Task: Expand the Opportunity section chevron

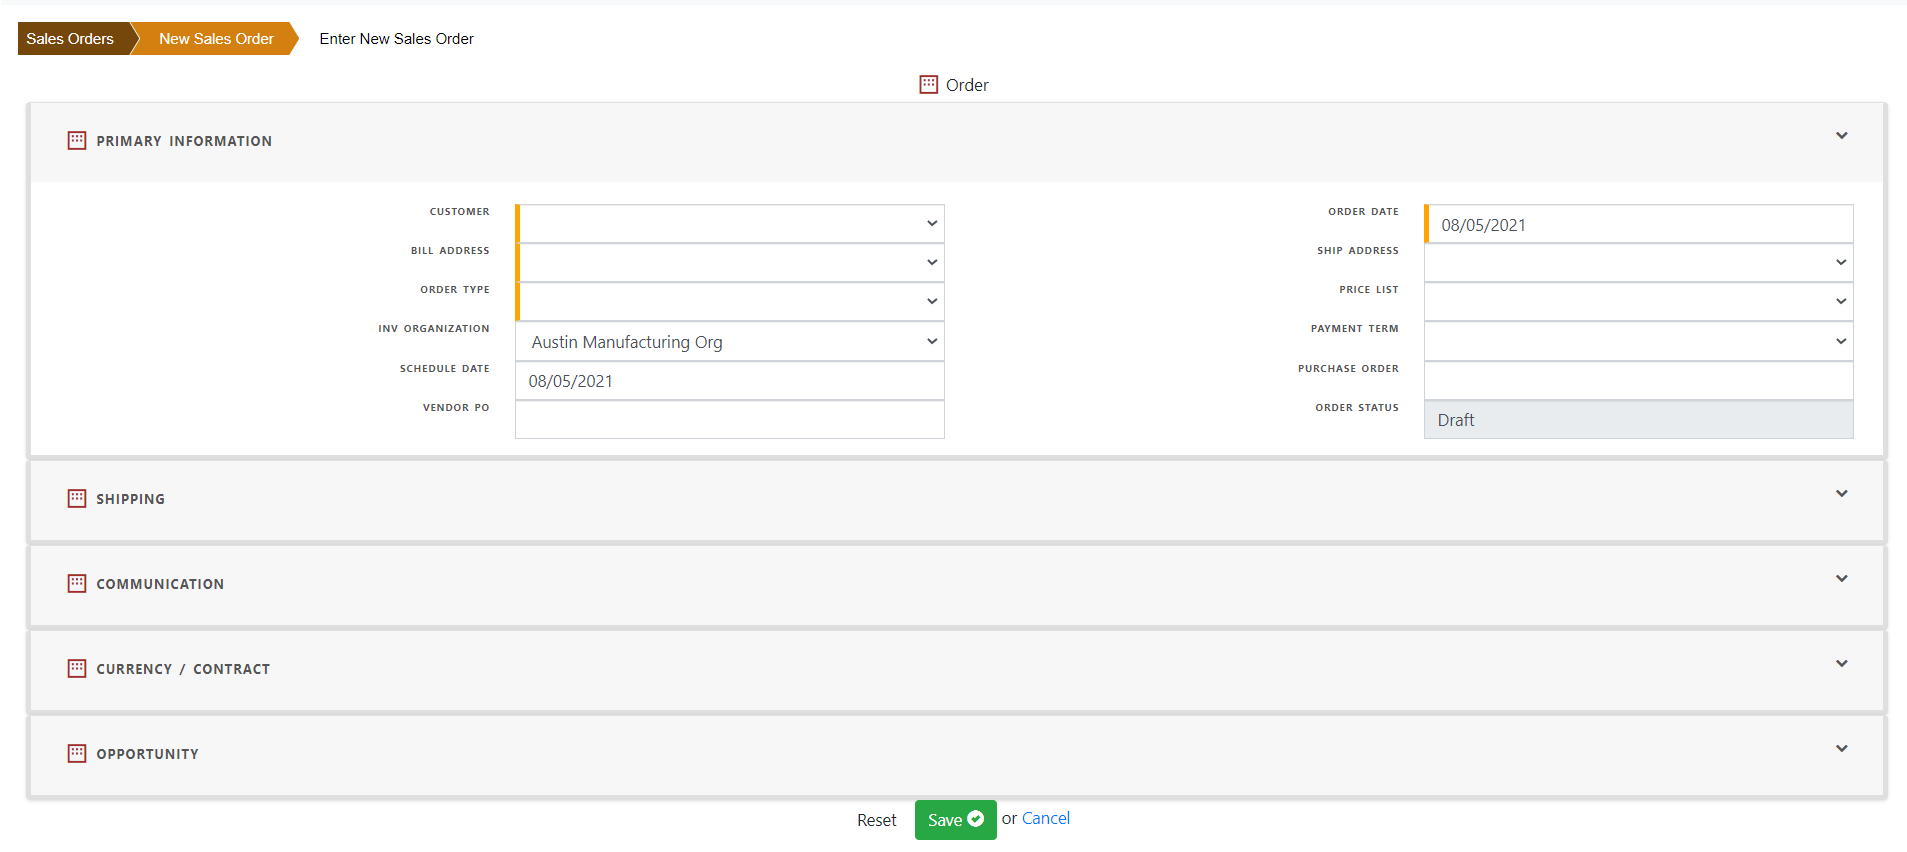Action: tap(1841, 748)
